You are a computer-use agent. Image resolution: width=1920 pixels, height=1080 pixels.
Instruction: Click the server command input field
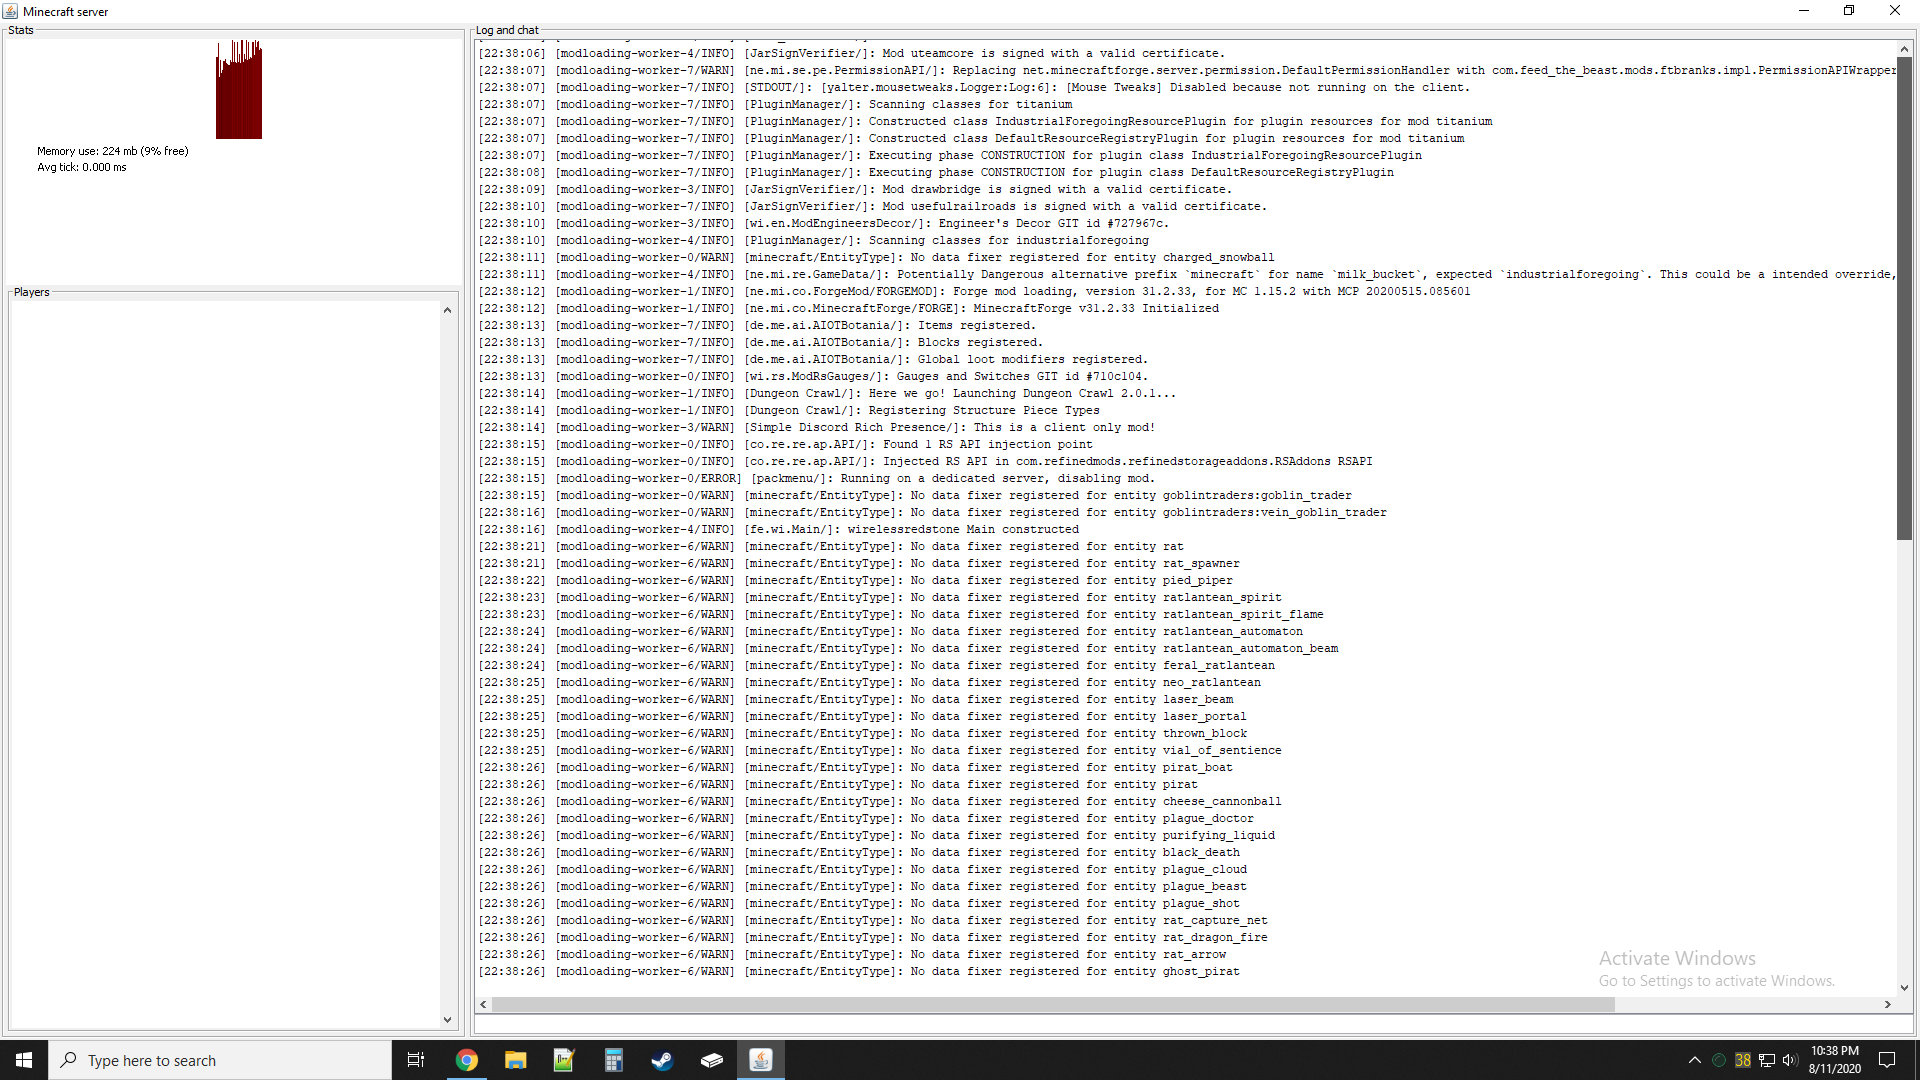pyautogui.click(x=1194, y=1024)
